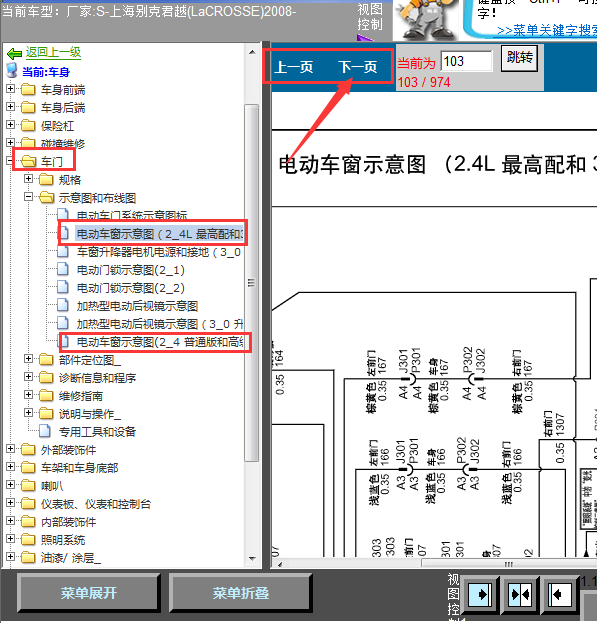
Task: Click tree panel scroll-up arrow
Action: point(252,52)
